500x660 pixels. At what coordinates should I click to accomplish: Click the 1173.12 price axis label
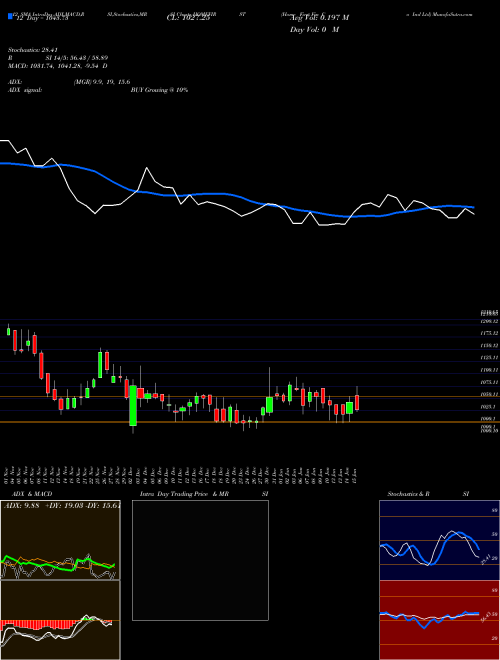pos(489,333)
